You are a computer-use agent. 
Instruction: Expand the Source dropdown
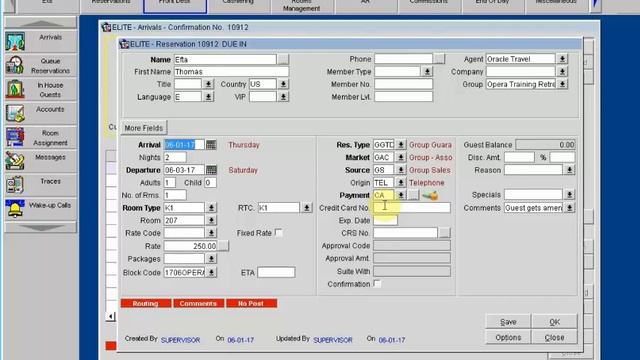tap(401, 170)
